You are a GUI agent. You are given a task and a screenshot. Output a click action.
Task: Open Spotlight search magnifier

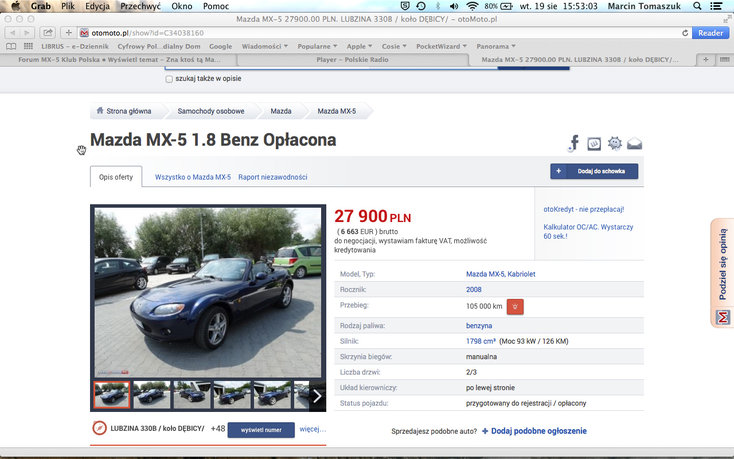697,6
